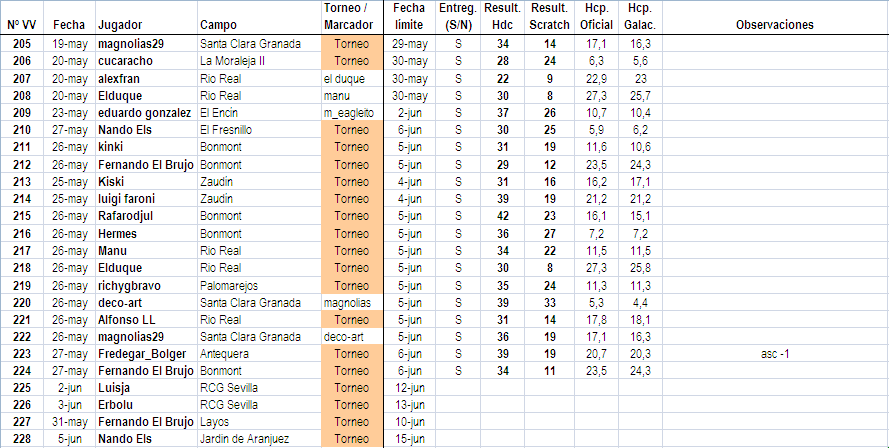Click the 'Result. Scratch' column header

coord(549,17)
